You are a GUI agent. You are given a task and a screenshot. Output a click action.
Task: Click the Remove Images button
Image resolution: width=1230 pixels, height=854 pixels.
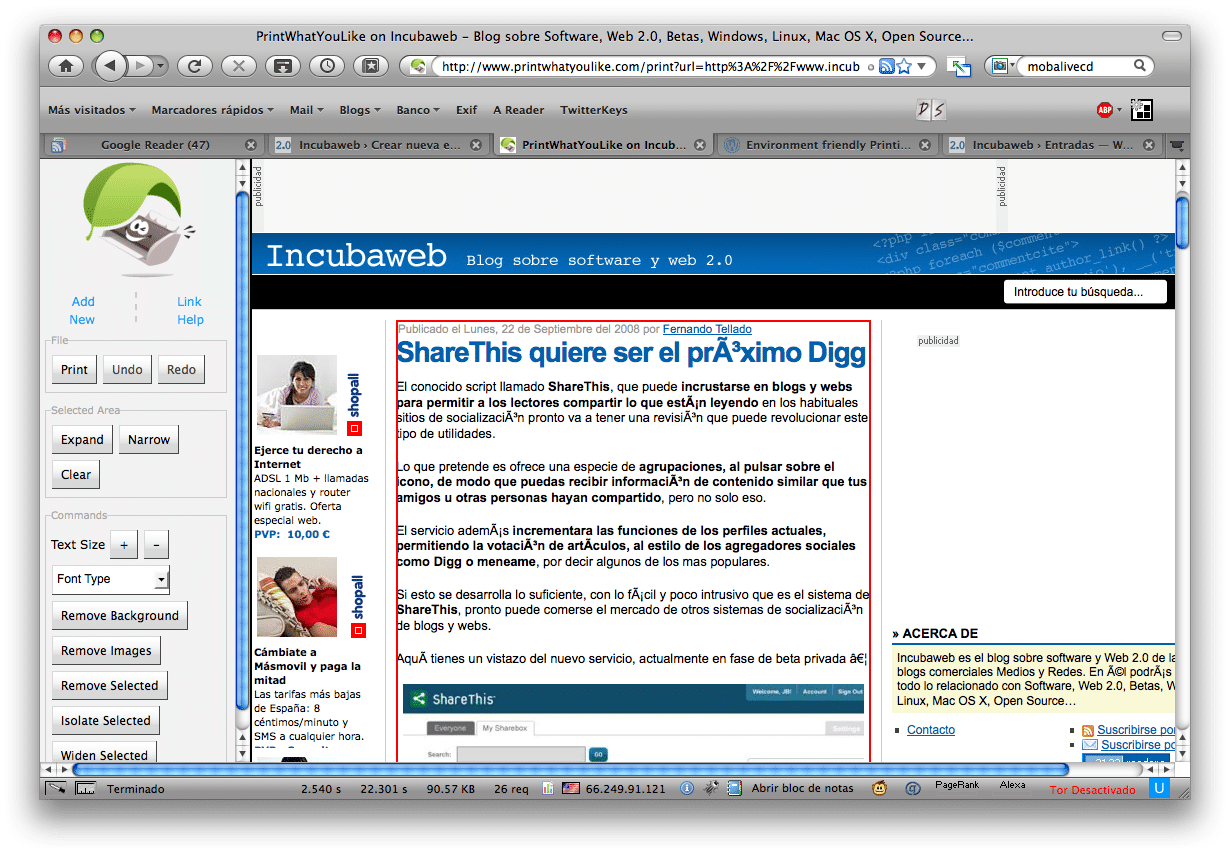[106, 650]
